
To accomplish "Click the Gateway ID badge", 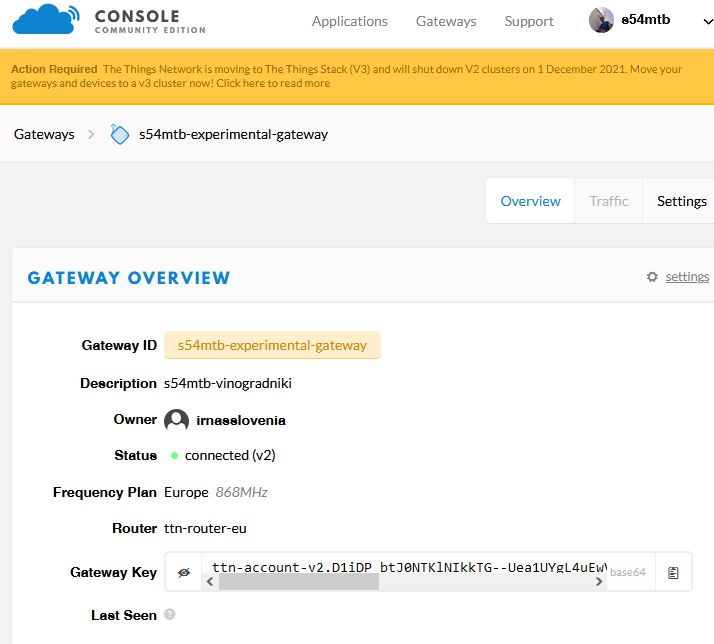I will tap(272, 345).
